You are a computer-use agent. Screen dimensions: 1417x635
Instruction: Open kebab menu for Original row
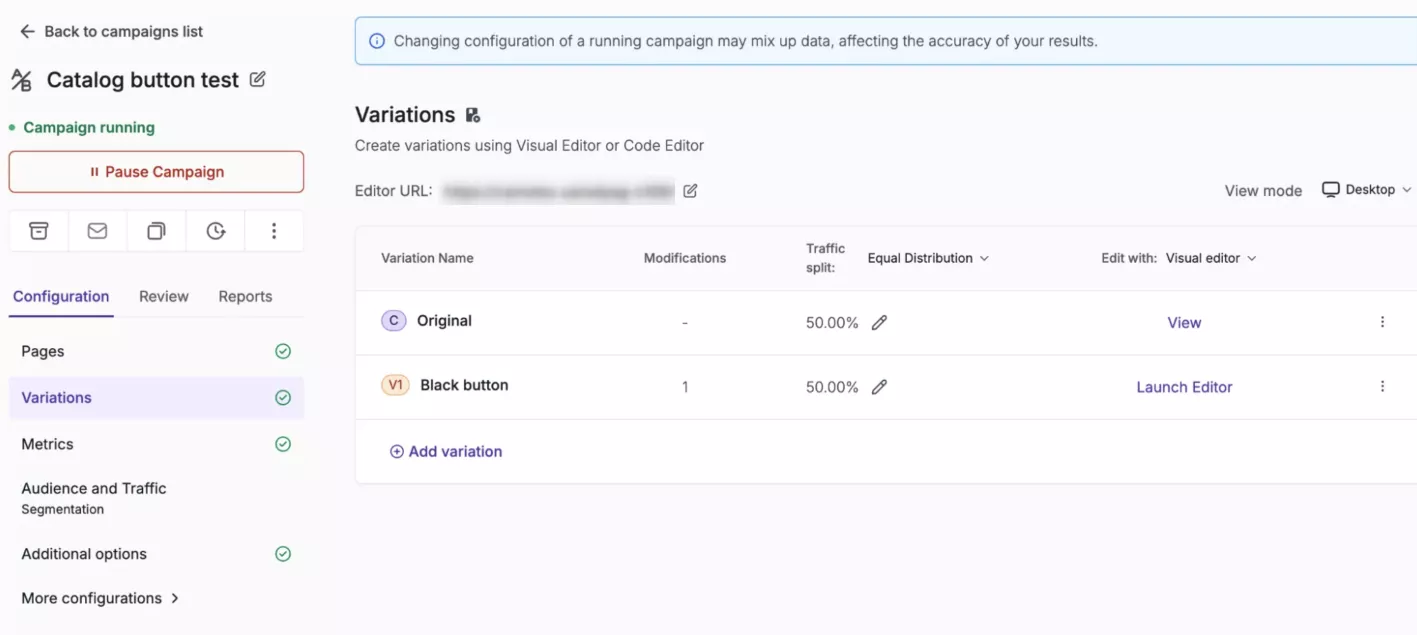tap(1382, 322)
